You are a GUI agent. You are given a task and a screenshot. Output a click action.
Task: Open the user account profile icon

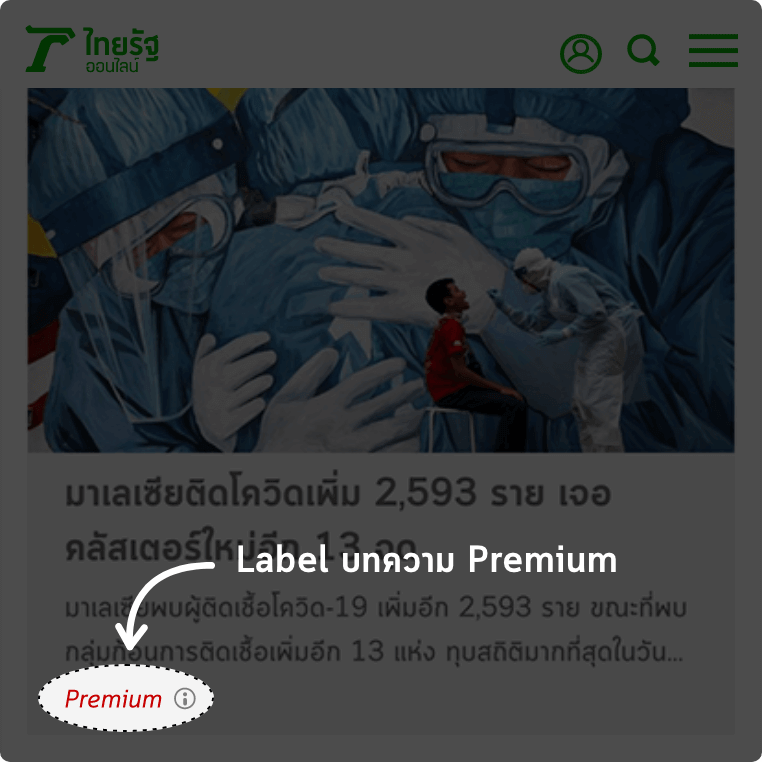click(581, 54)
